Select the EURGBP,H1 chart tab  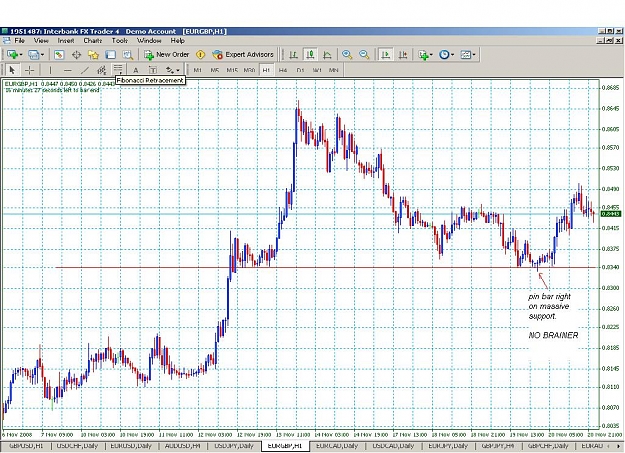point(285,446)
